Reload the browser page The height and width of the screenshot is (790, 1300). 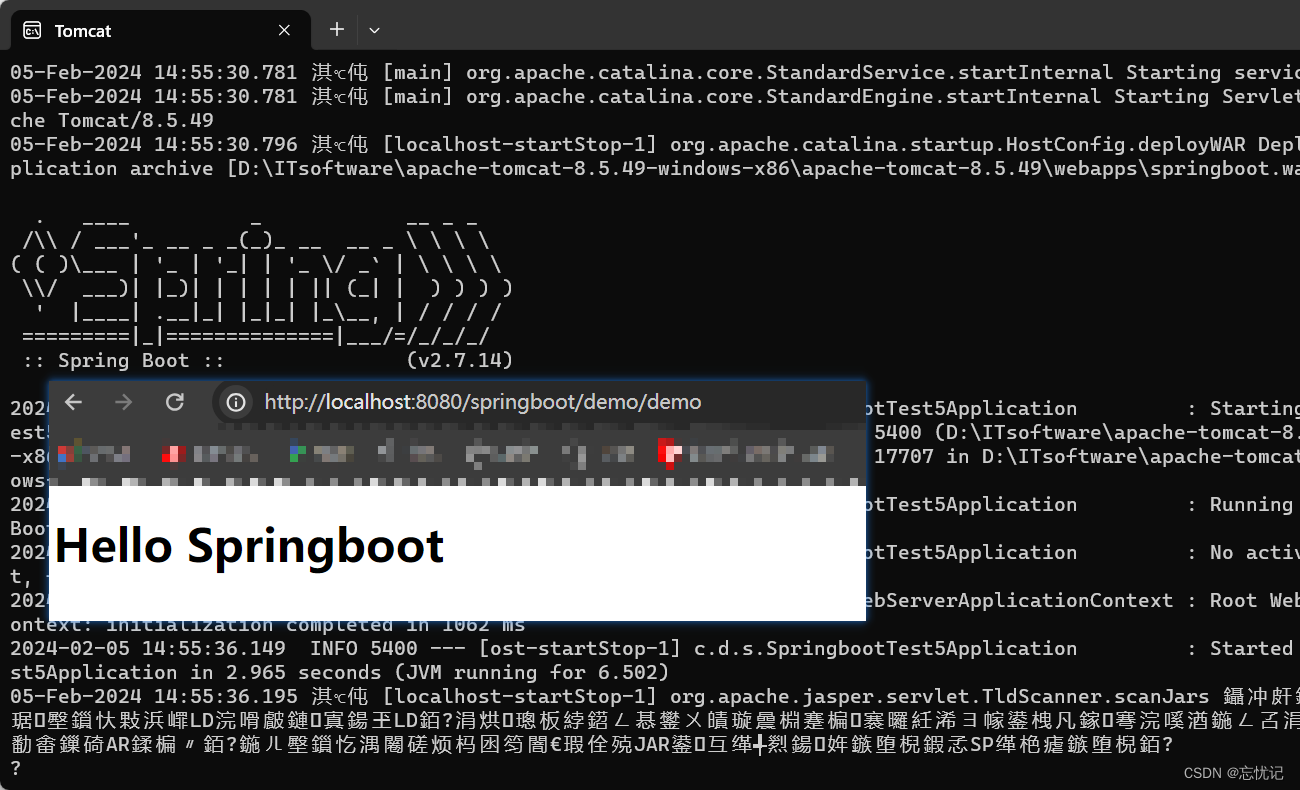pyautogui.click(x=175, y=402)
